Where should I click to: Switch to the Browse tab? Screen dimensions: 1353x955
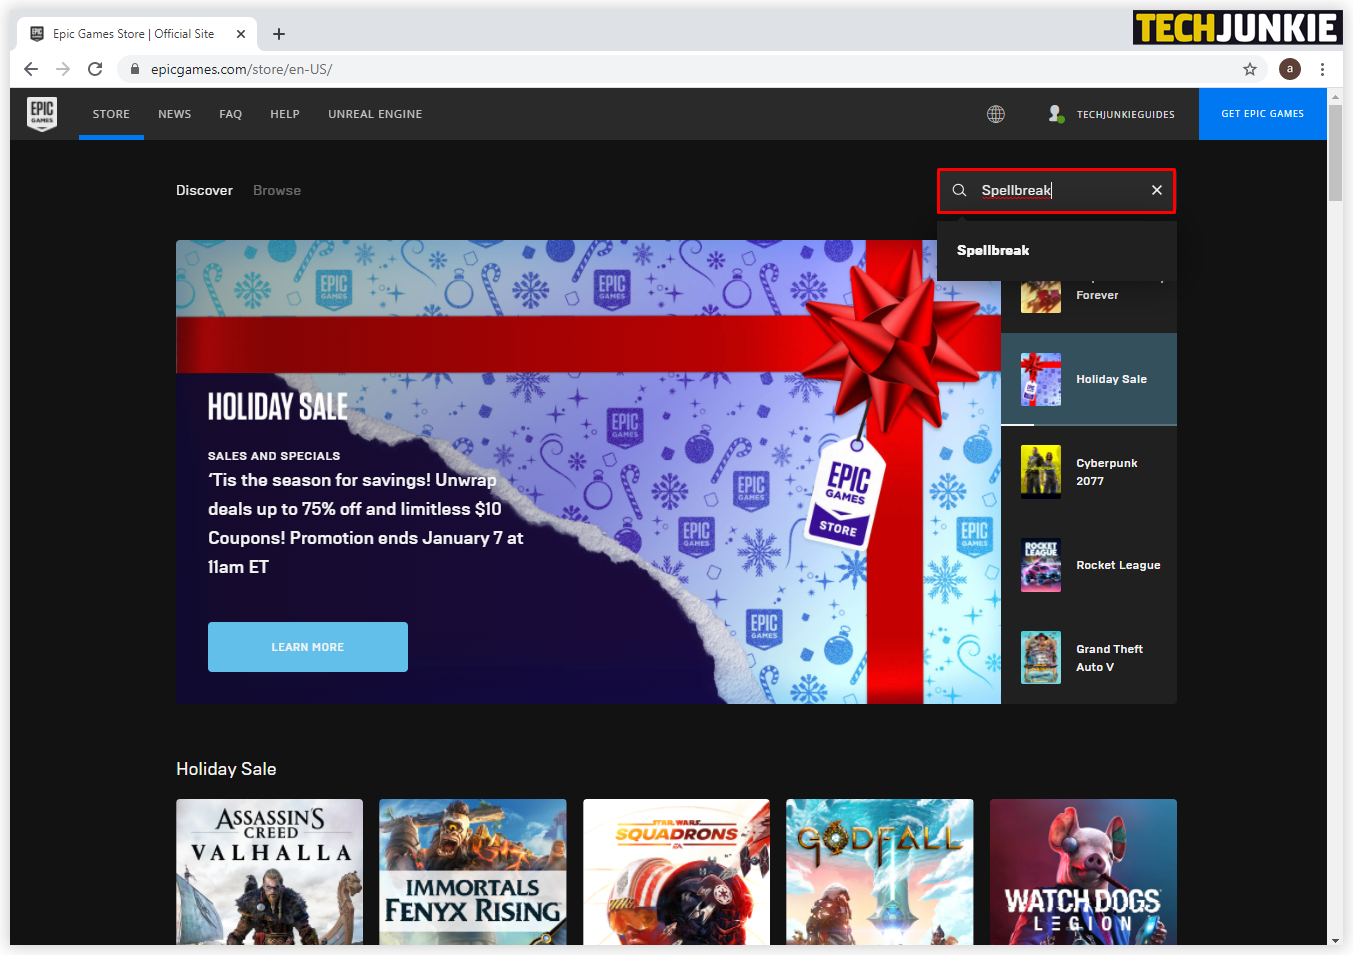pos(277,190)
